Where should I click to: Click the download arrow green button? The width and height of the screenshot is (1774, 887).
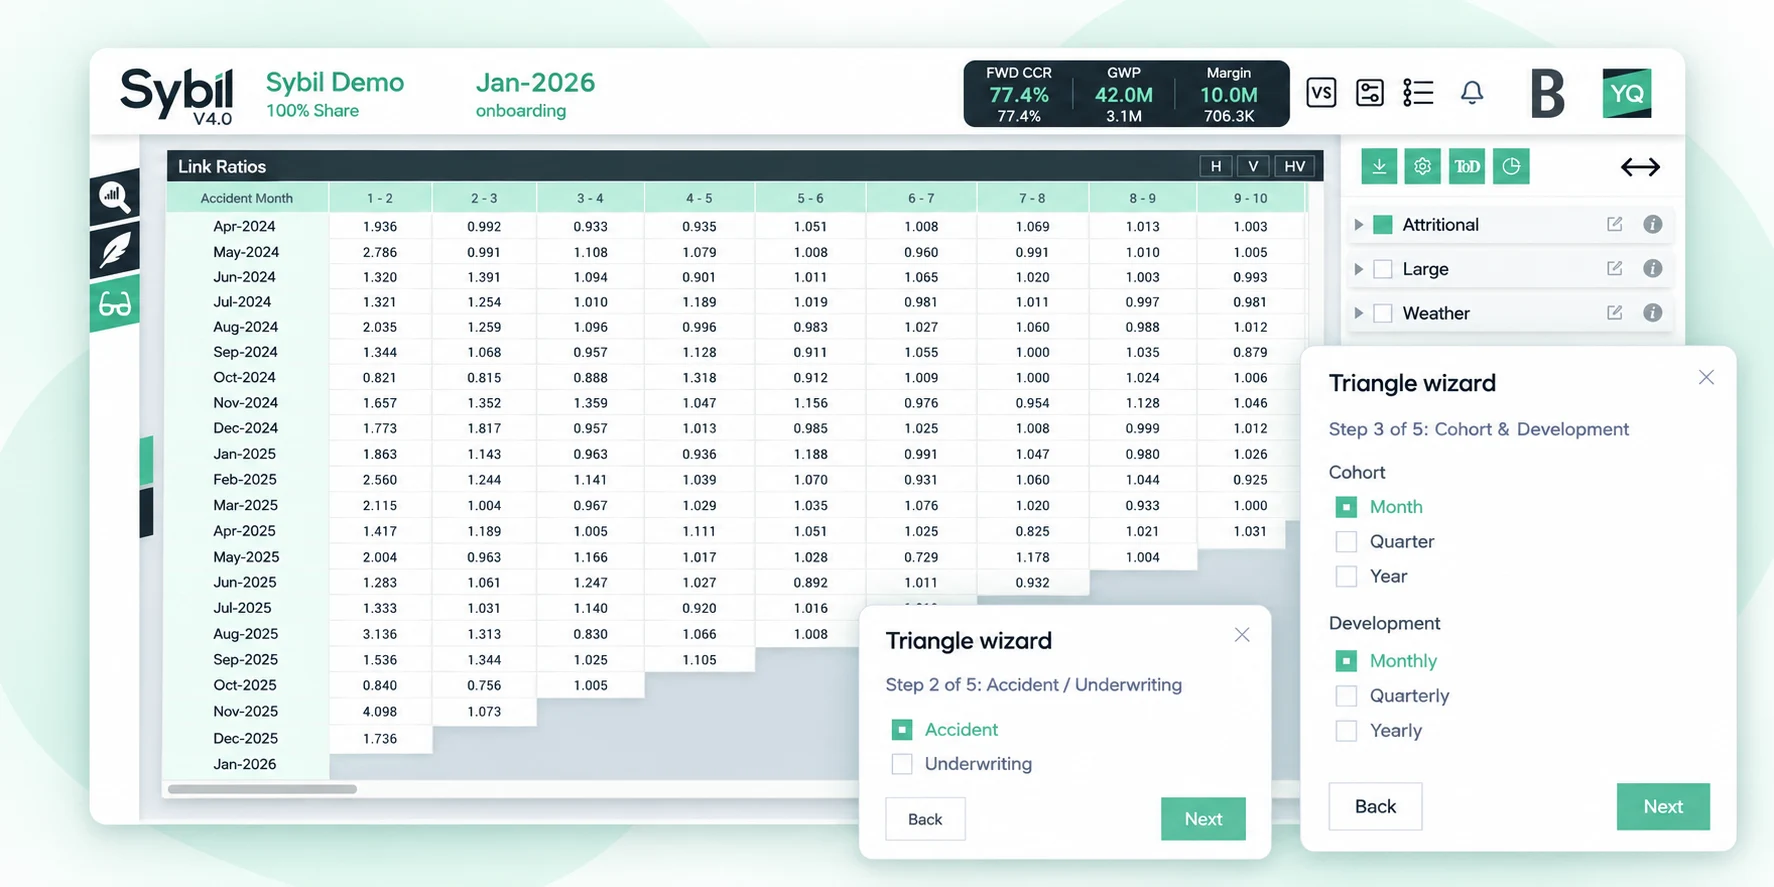click(x=1379, y=167)
